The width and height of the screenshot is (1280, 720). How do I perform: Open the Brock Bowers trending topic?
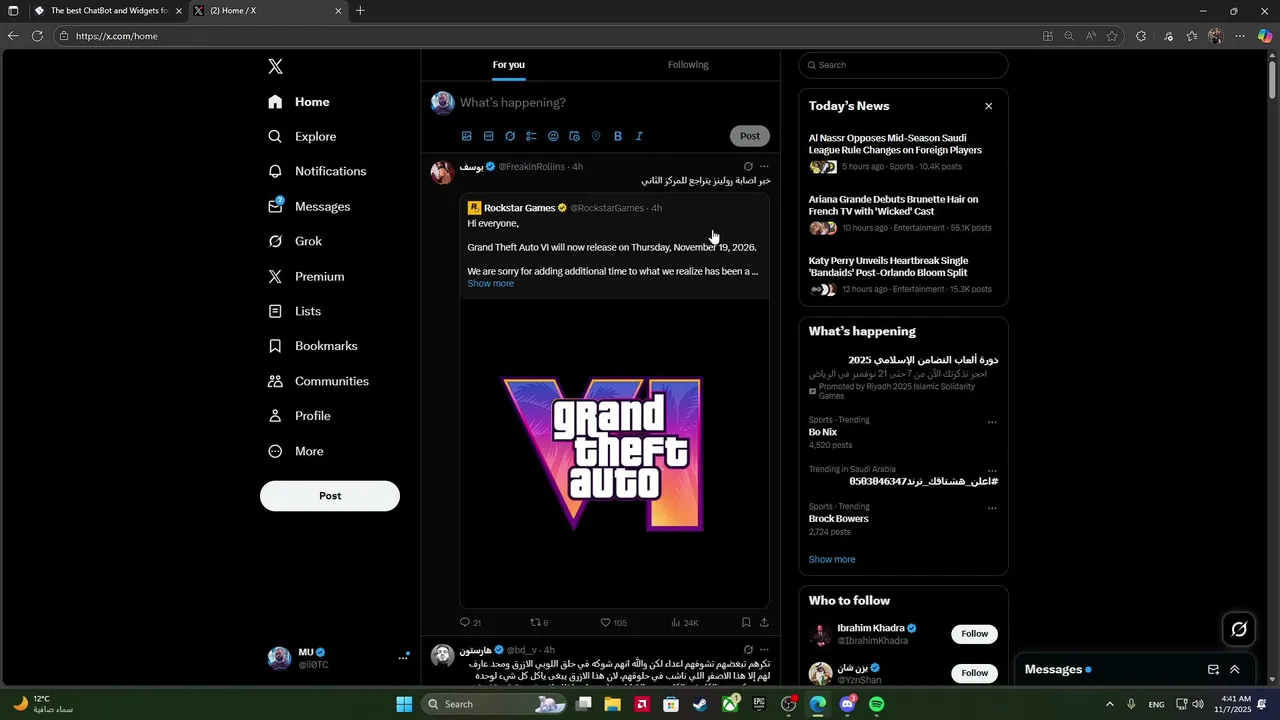(838, 519)
